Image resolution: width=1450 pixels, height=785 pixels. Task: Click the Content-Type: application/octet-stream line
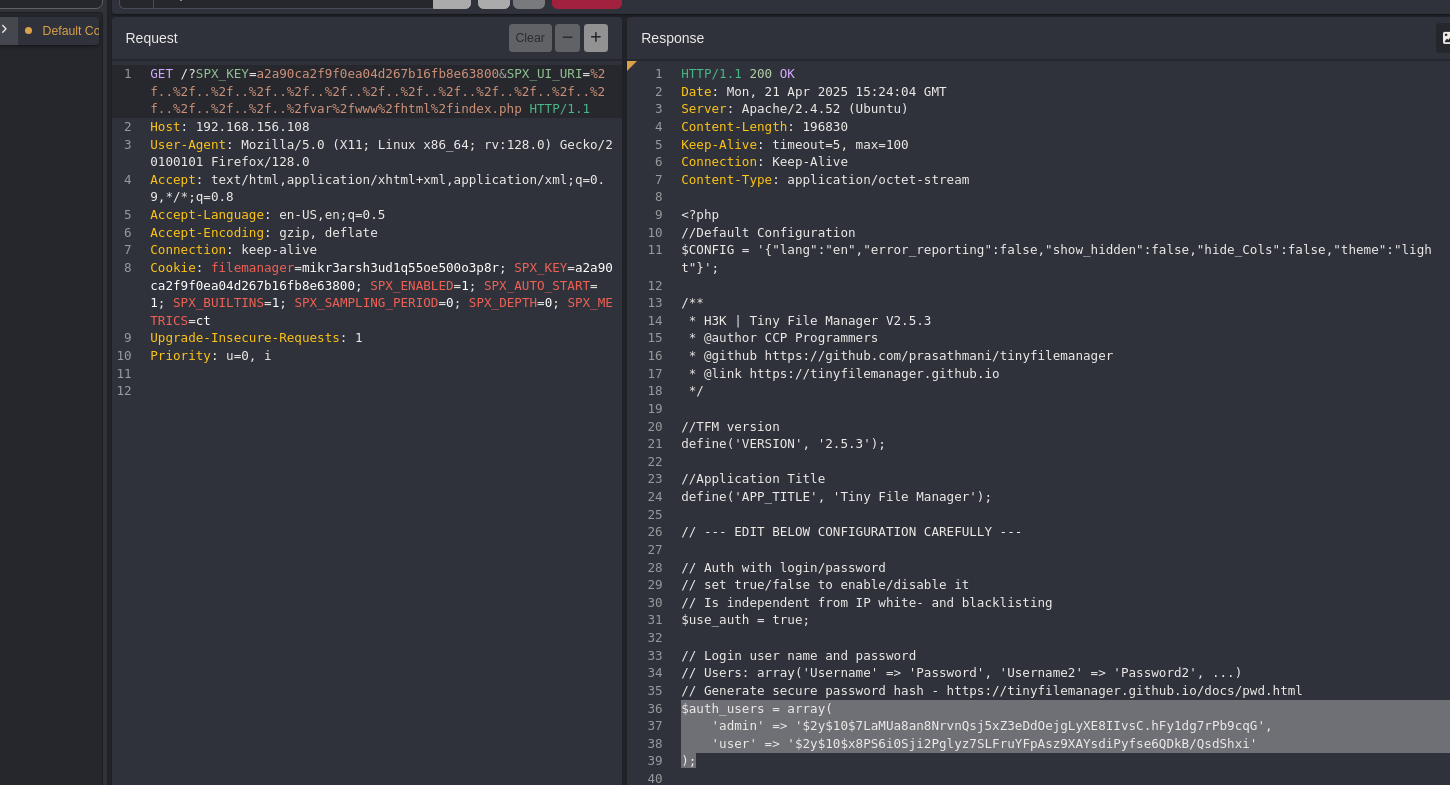pos(825,180)
